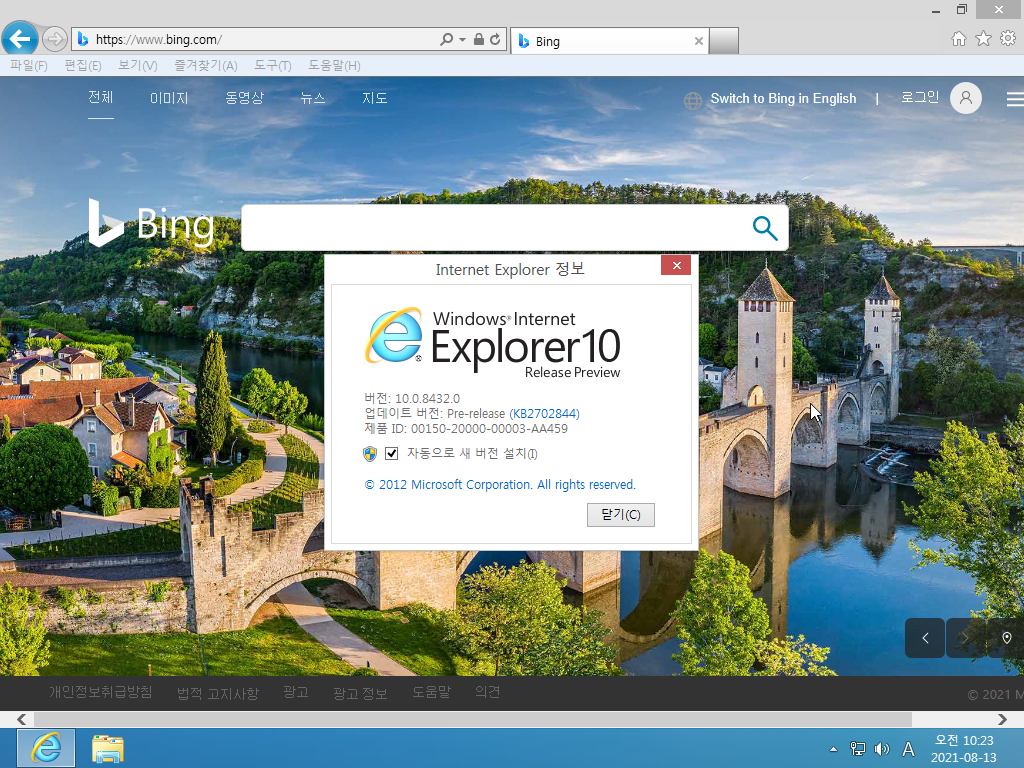1024x768 pixels.
Task: Uncheck 자동으로 새 버전 설치
Action: click(x=390, y=453)
